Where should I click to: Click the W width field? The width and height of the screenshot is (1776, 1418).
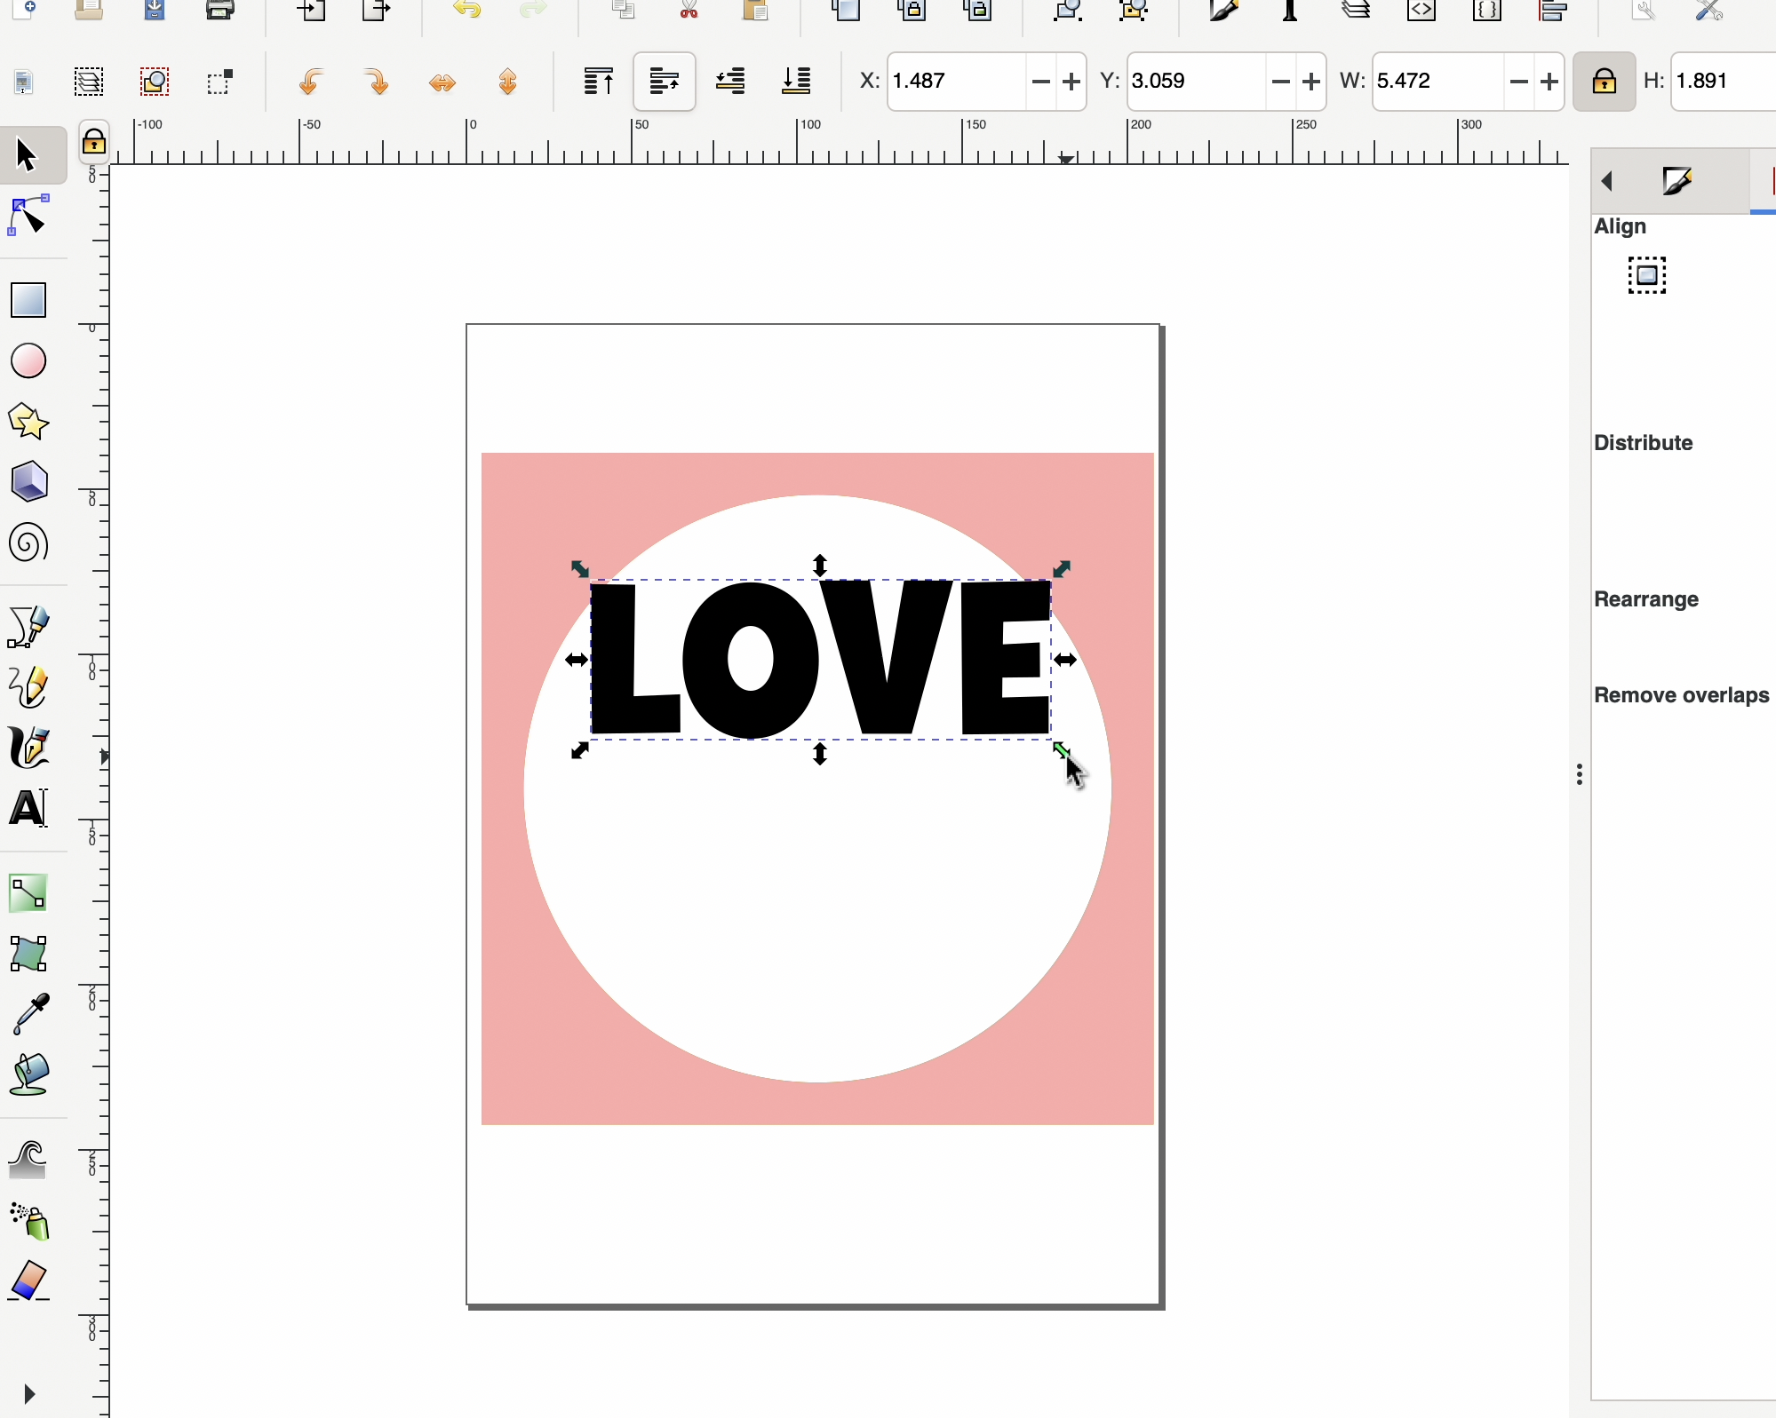[x=1437, y=81]
